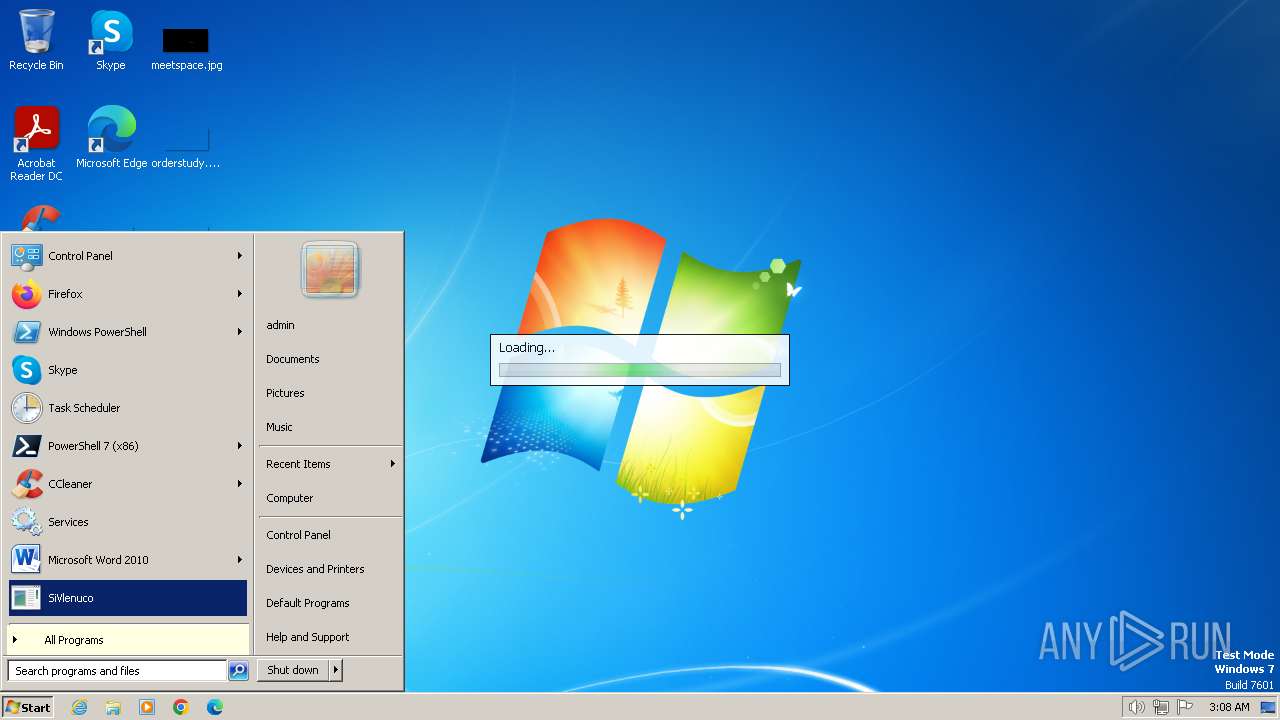The height and width of the screenshot is (720, 1280).
Task: Open Task Scheduler from the Start menu
Action: pos(127,408)
